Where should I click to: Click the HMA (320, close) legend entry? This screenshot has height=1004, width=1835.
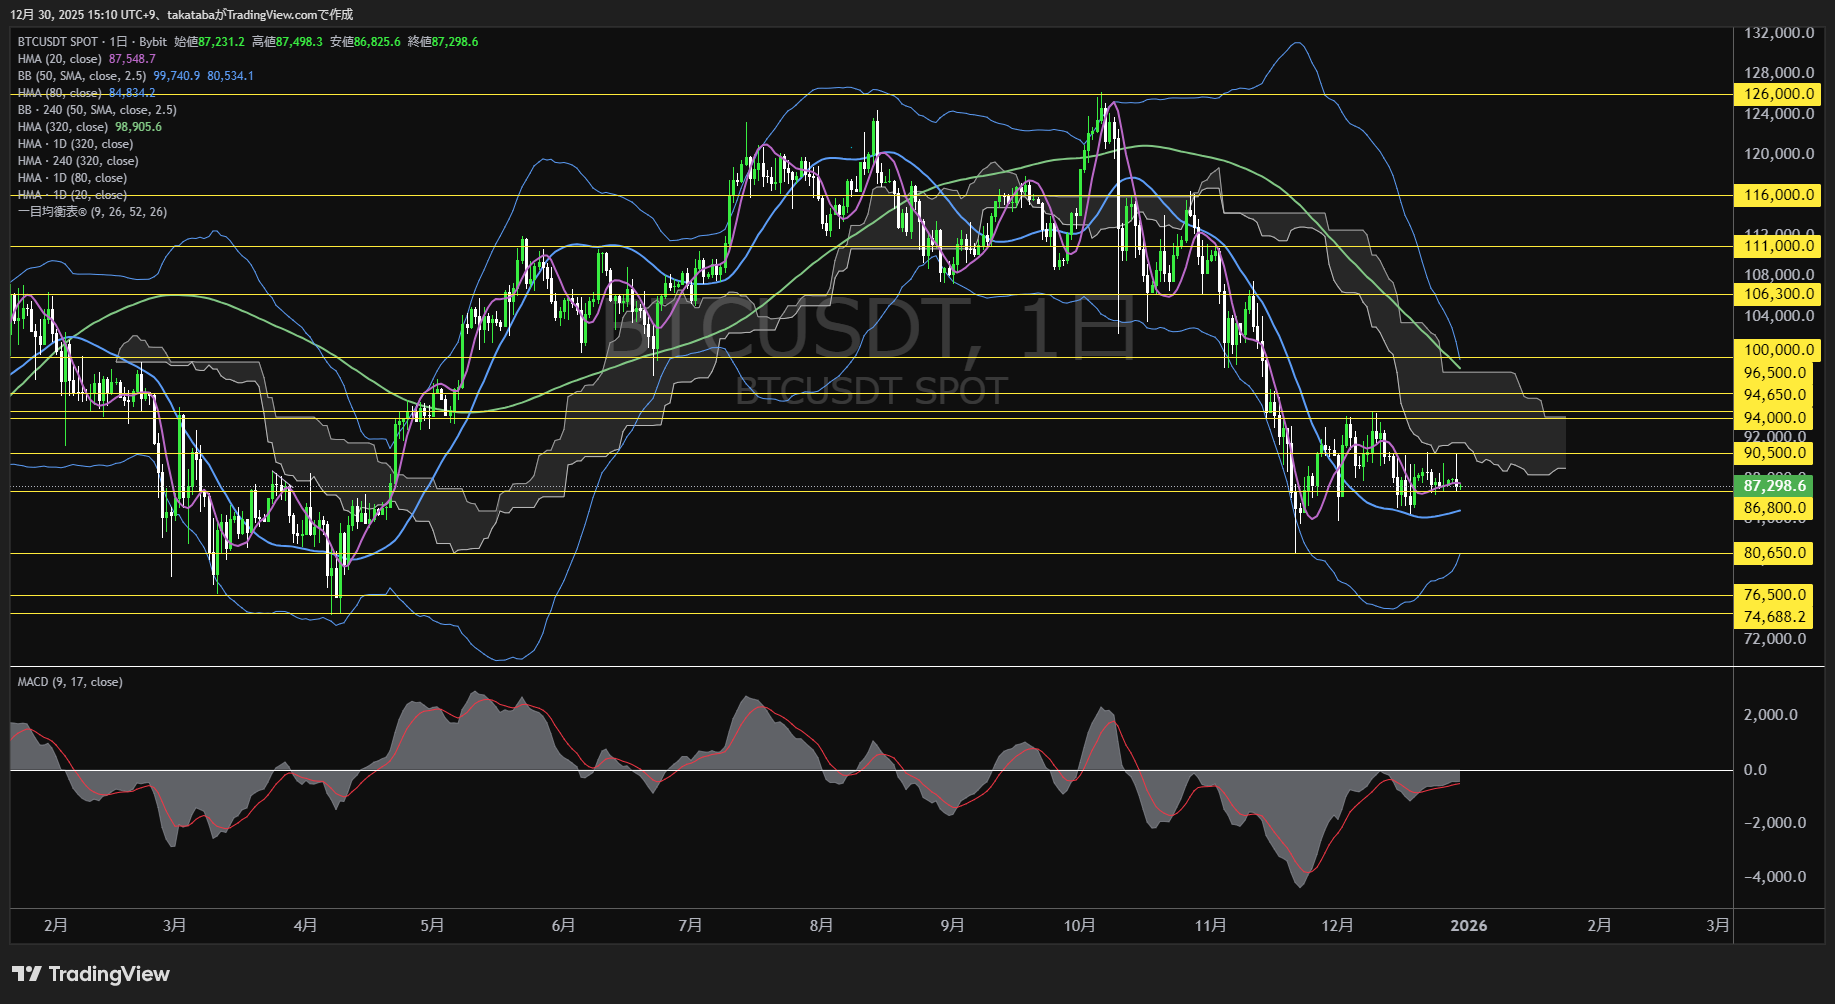[x=63, y=127]
